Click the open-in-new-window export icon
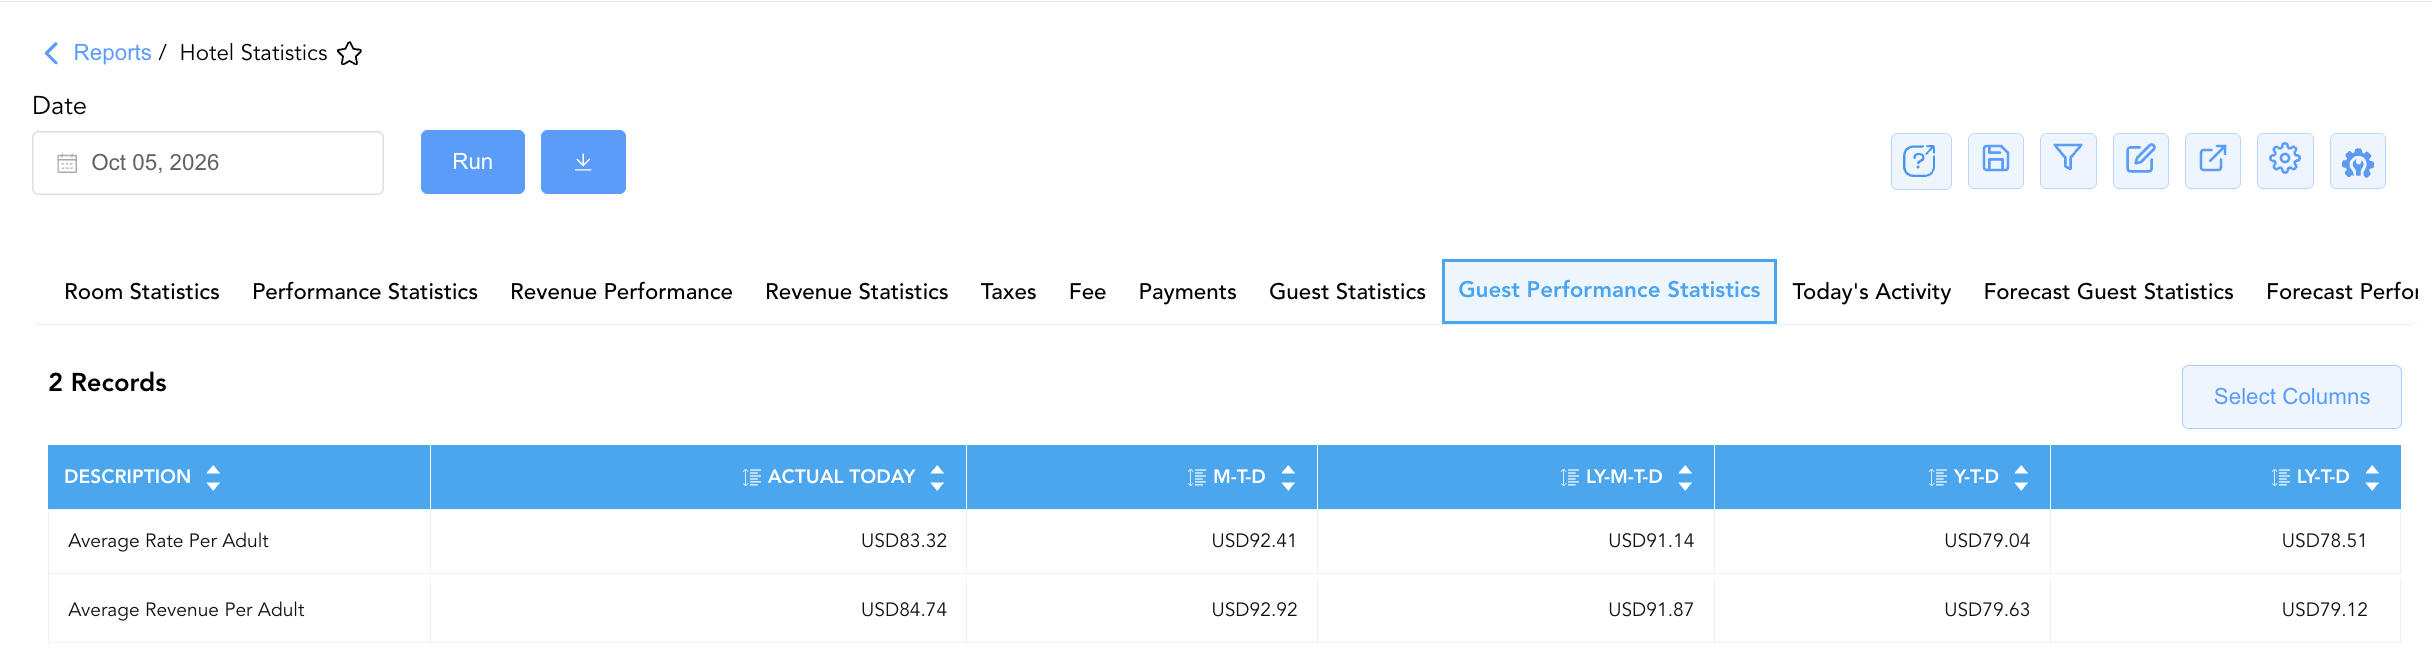This screenshot has width=2432, height=666. pos(2212,160)
